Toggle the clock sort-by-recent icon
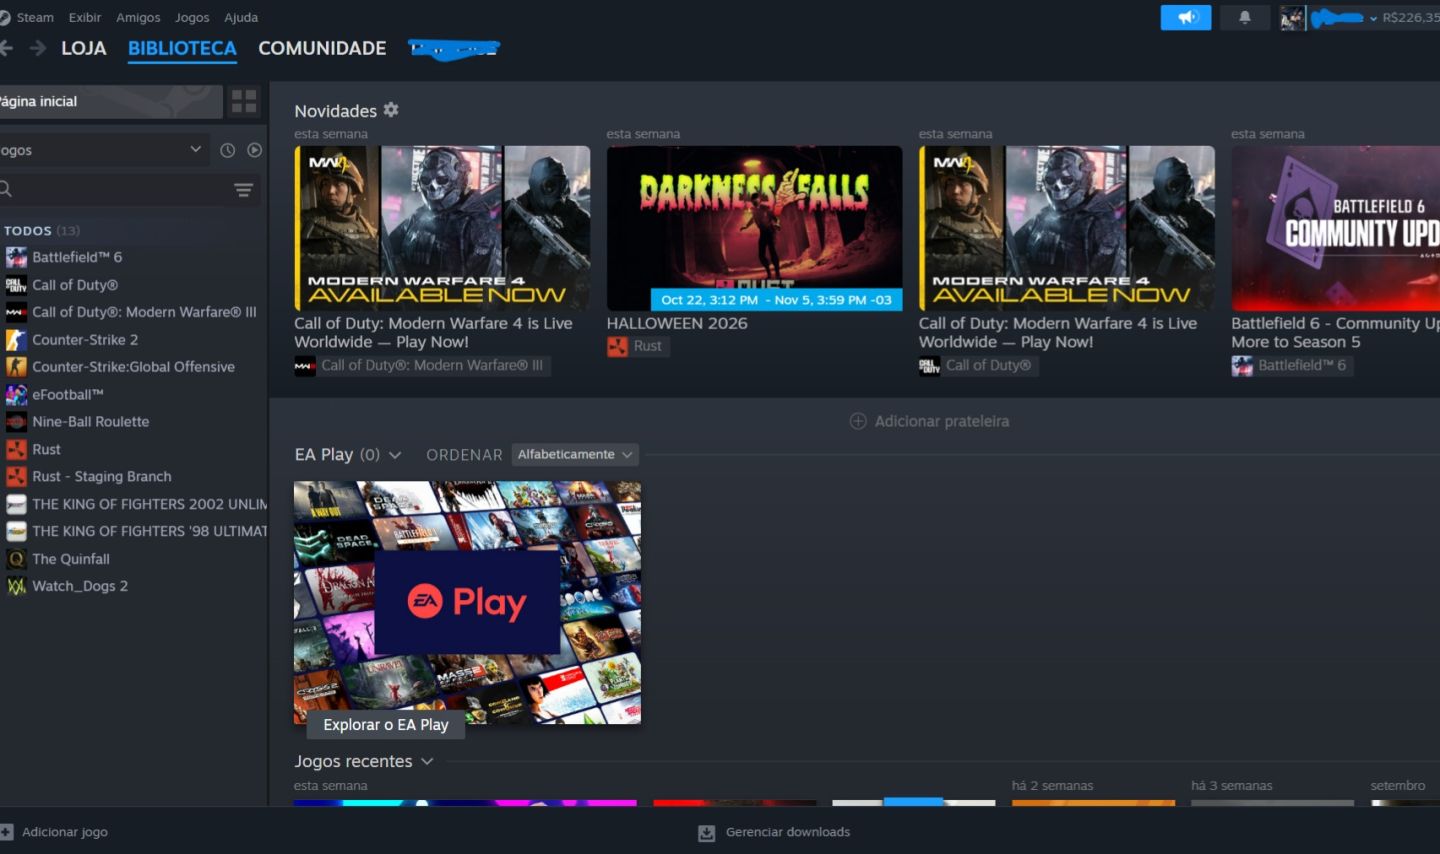Image resolution: width=1440 pixels, height=854 pixels. click(227, 150)
